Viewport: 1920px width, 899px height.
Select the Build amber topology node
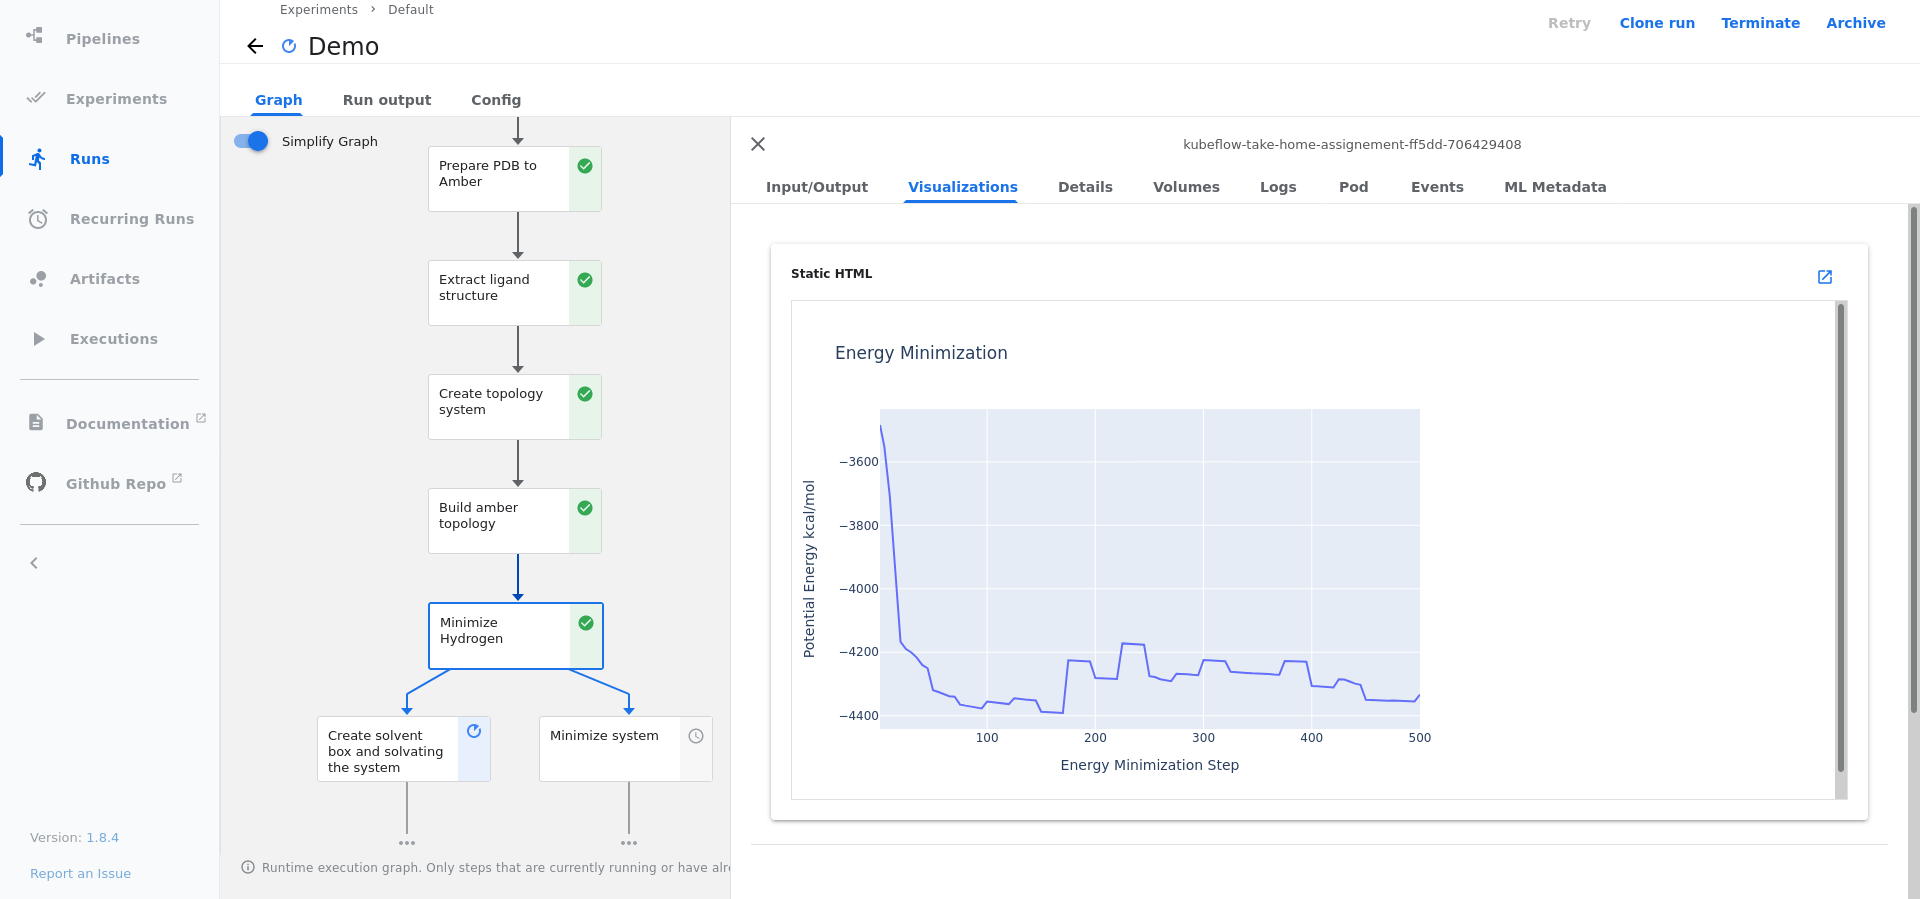coord(515,521)
